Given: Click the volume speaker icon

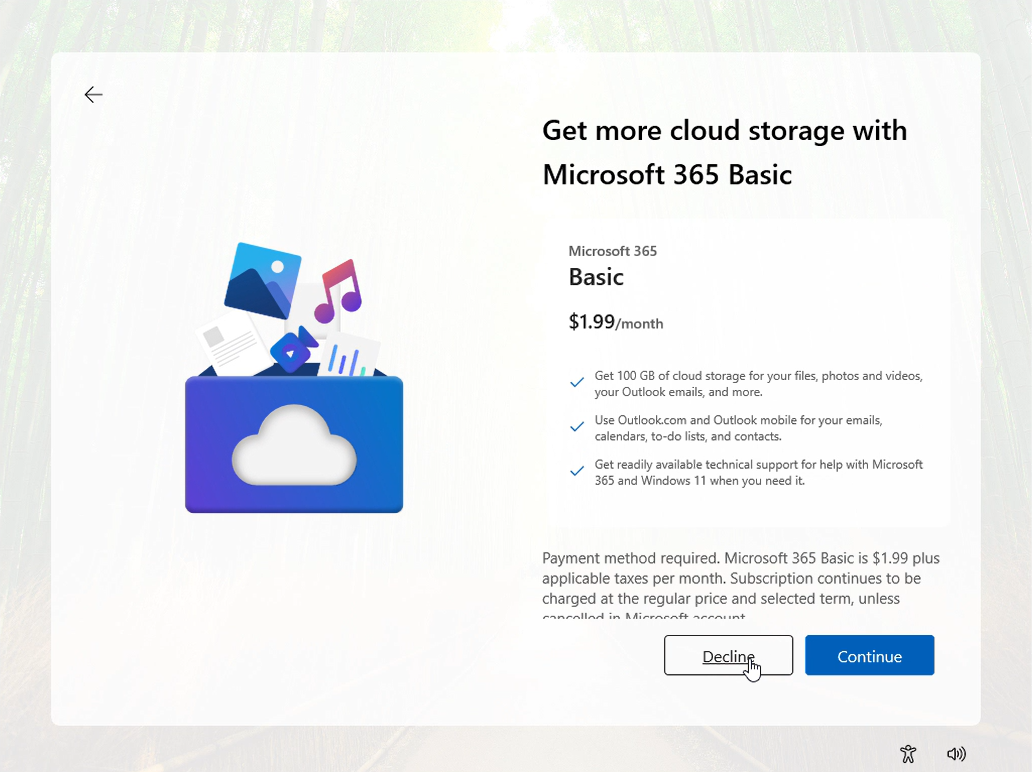Looking at the screenshot, I should click(x=956, y=754).
